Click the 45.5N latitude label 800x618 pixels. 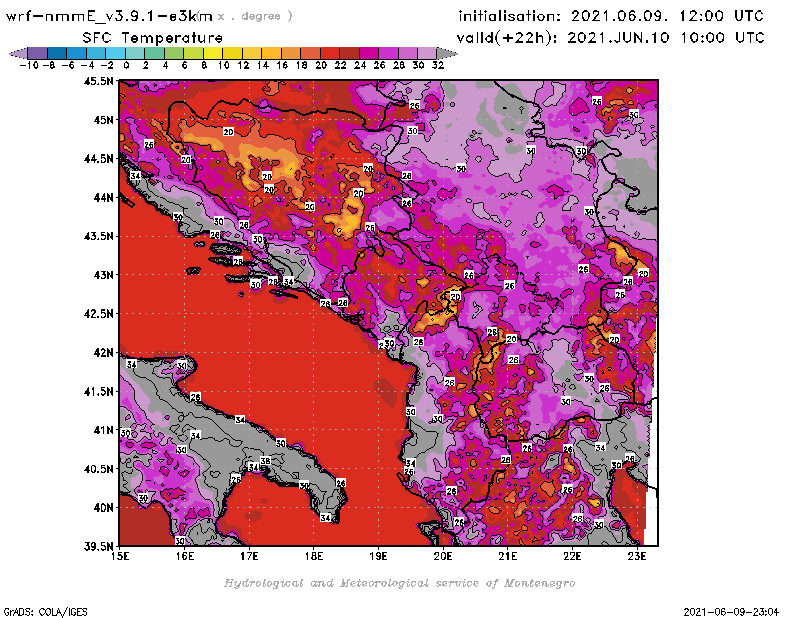(x=98, y=81)
